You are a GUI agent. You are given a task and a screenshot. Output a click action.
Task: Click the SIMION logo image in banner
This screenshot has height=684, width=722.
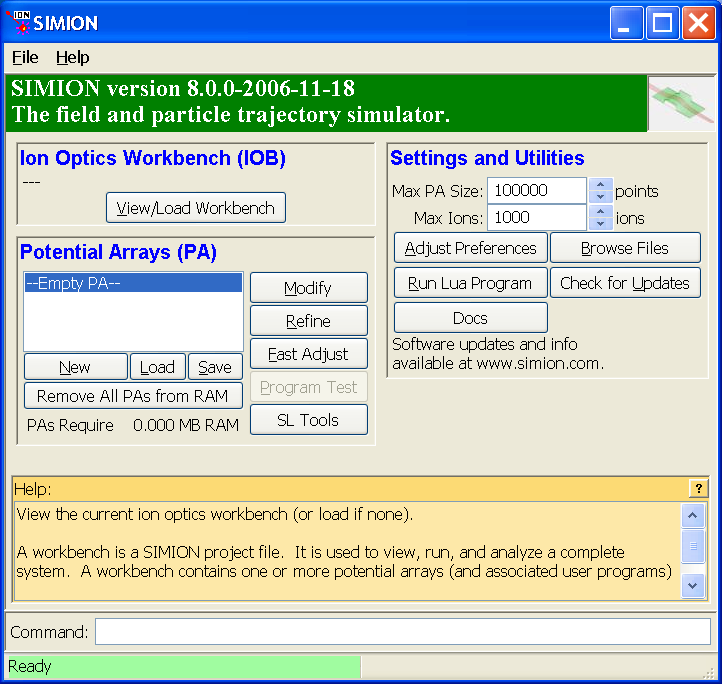coord(681,104)
